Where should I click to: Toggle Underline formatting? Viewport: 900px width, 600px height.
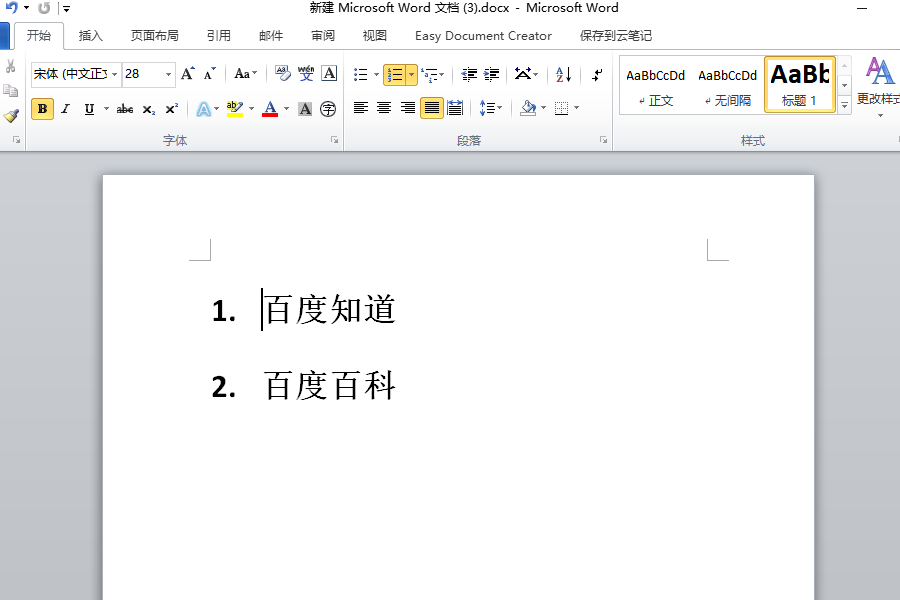[x=89, y=109]
